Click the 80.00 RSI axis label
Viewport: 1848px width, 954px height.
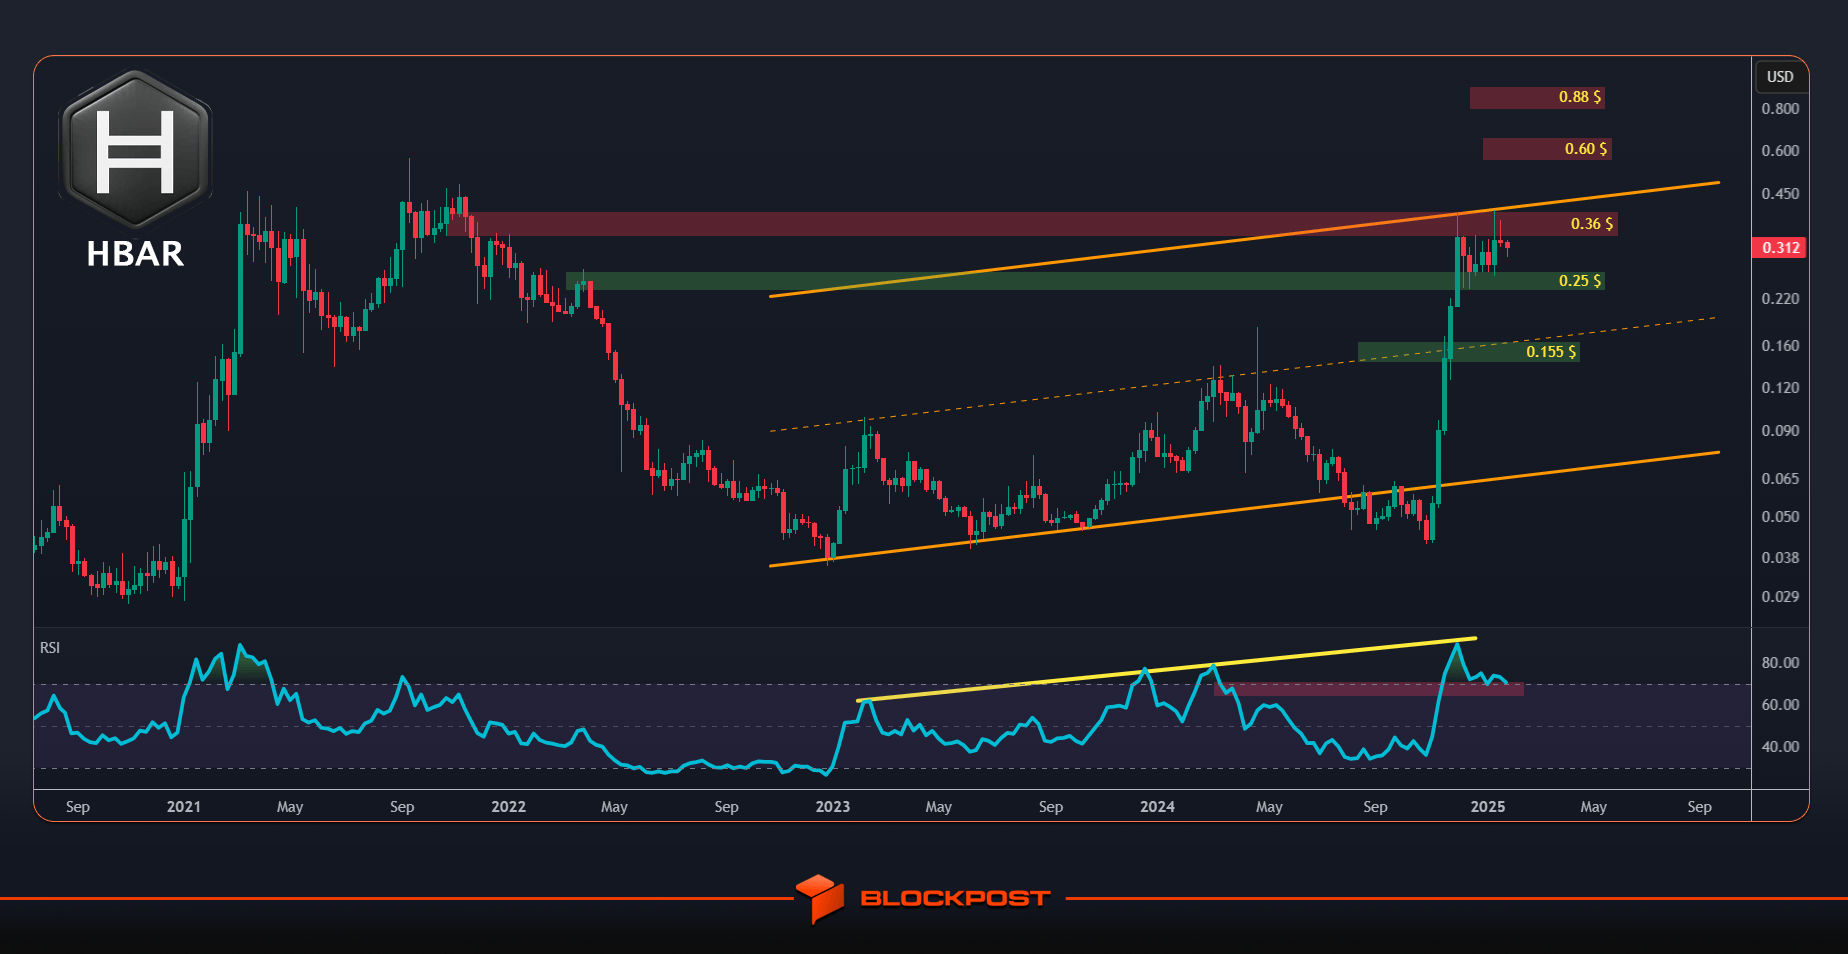pyautogui.click(x=1780, y=663)
